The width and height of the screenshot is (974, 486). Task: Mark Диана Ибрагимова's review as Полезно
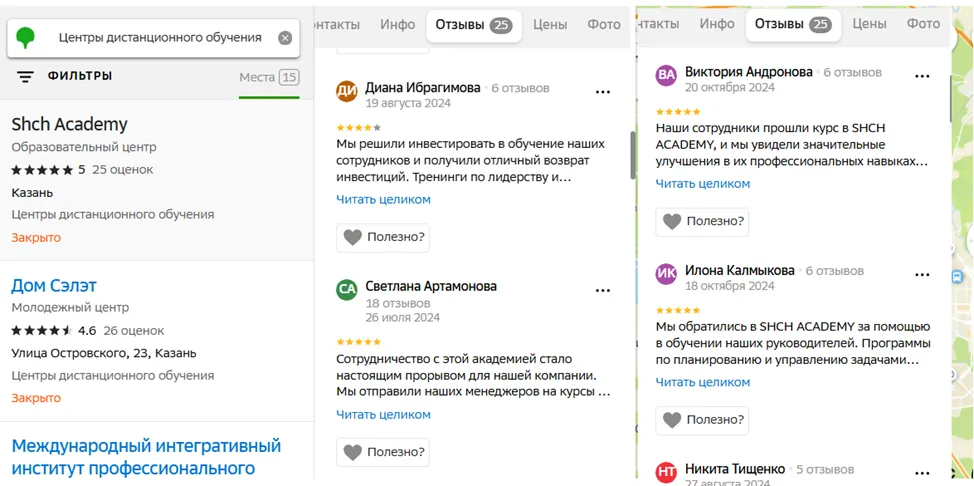(x=383, y=237)
